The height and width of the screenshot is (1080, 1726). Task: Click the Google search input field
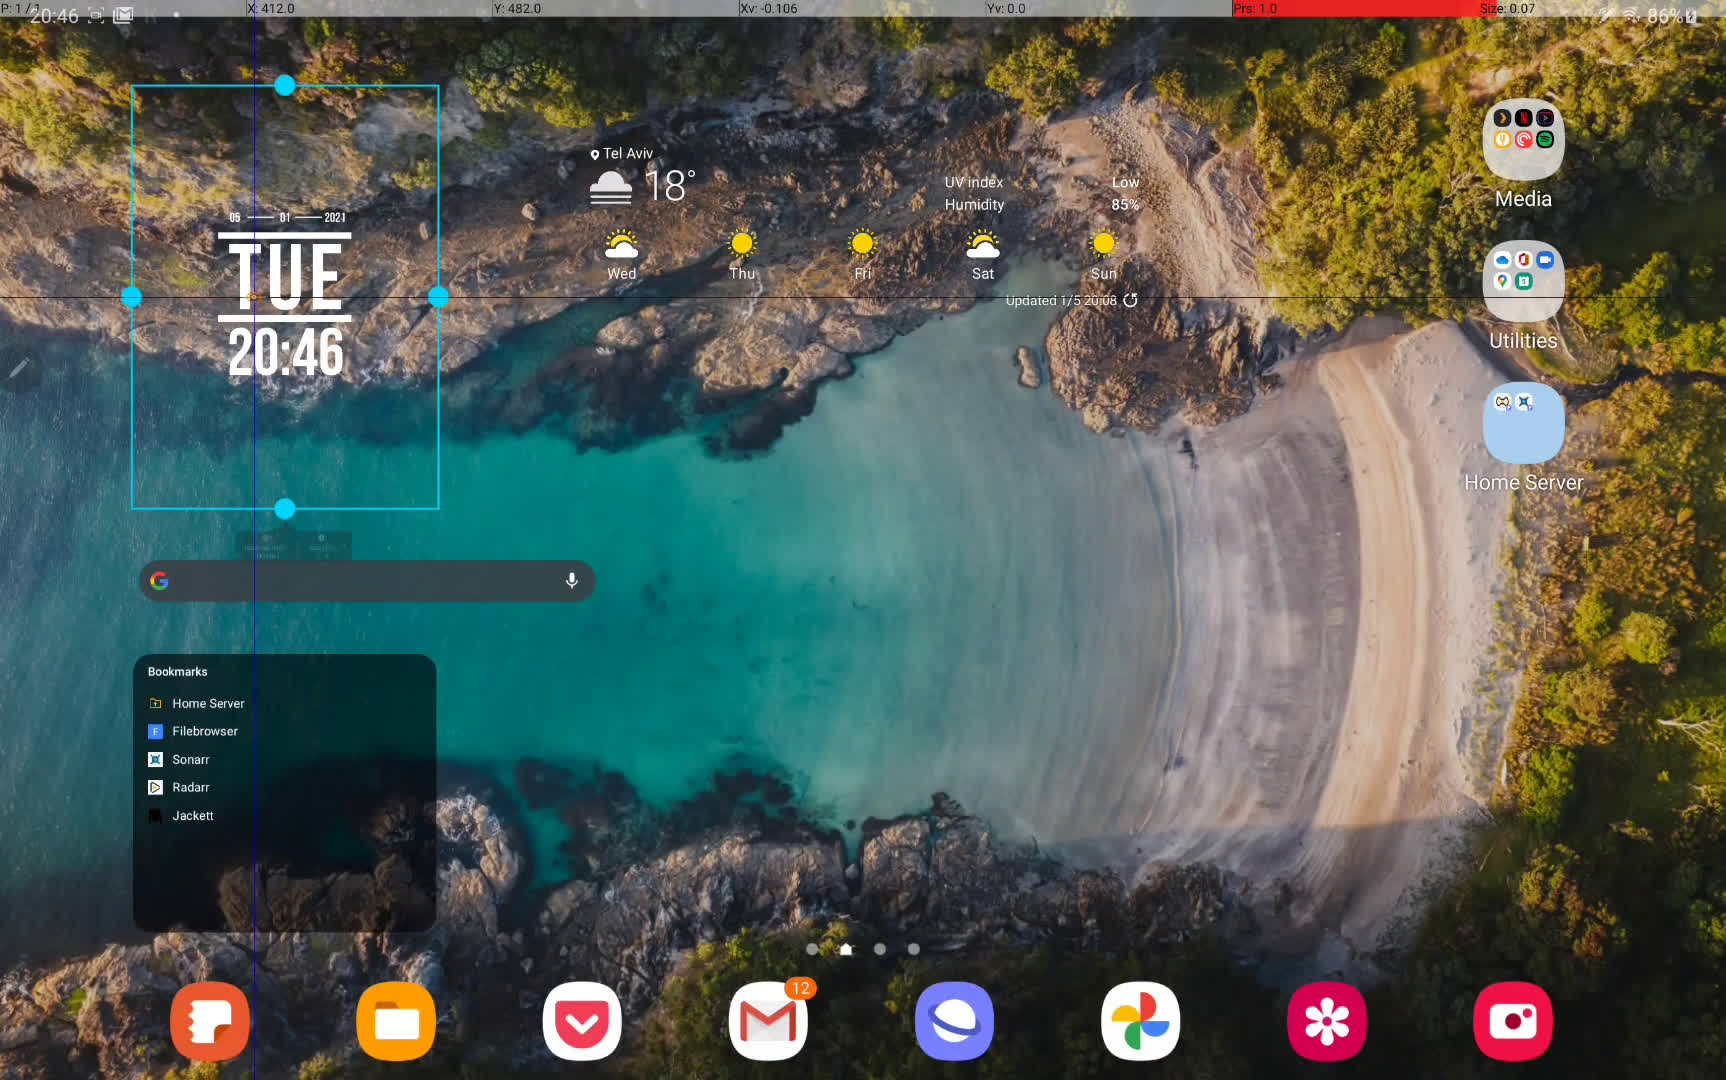click(366, 580)
